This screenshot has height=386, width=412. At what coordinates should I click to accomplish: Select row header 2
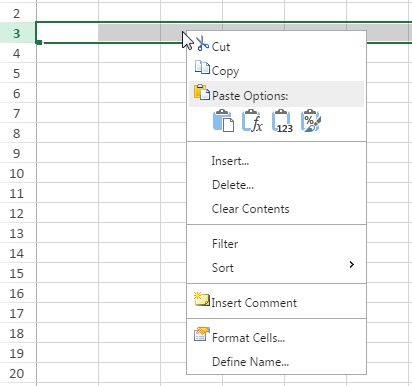(x=17, y=13)
